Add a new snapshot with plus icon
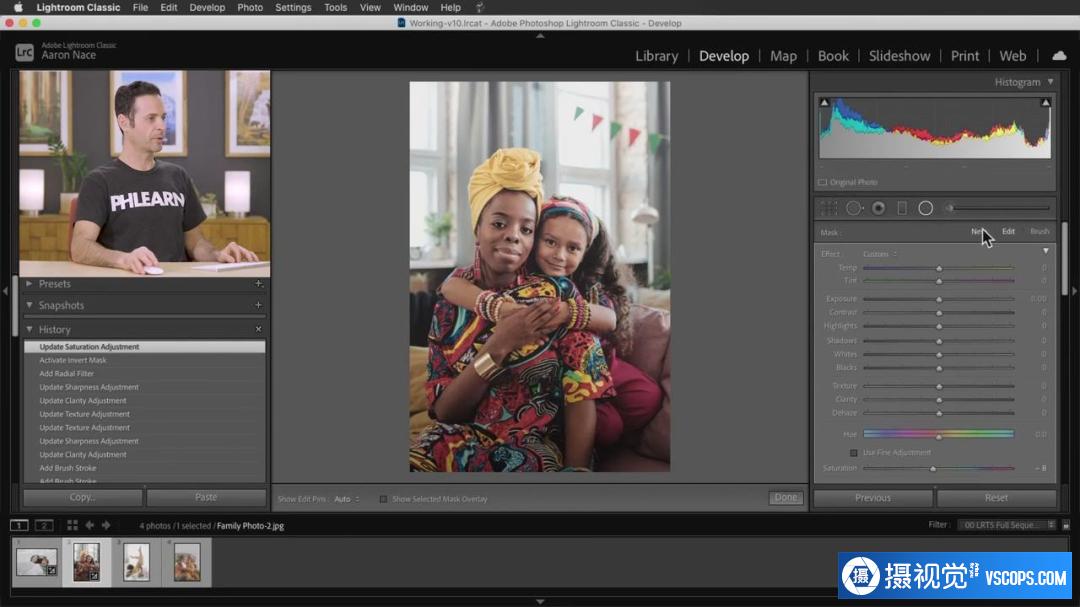1080x607 pixels. tap(258, 305)
